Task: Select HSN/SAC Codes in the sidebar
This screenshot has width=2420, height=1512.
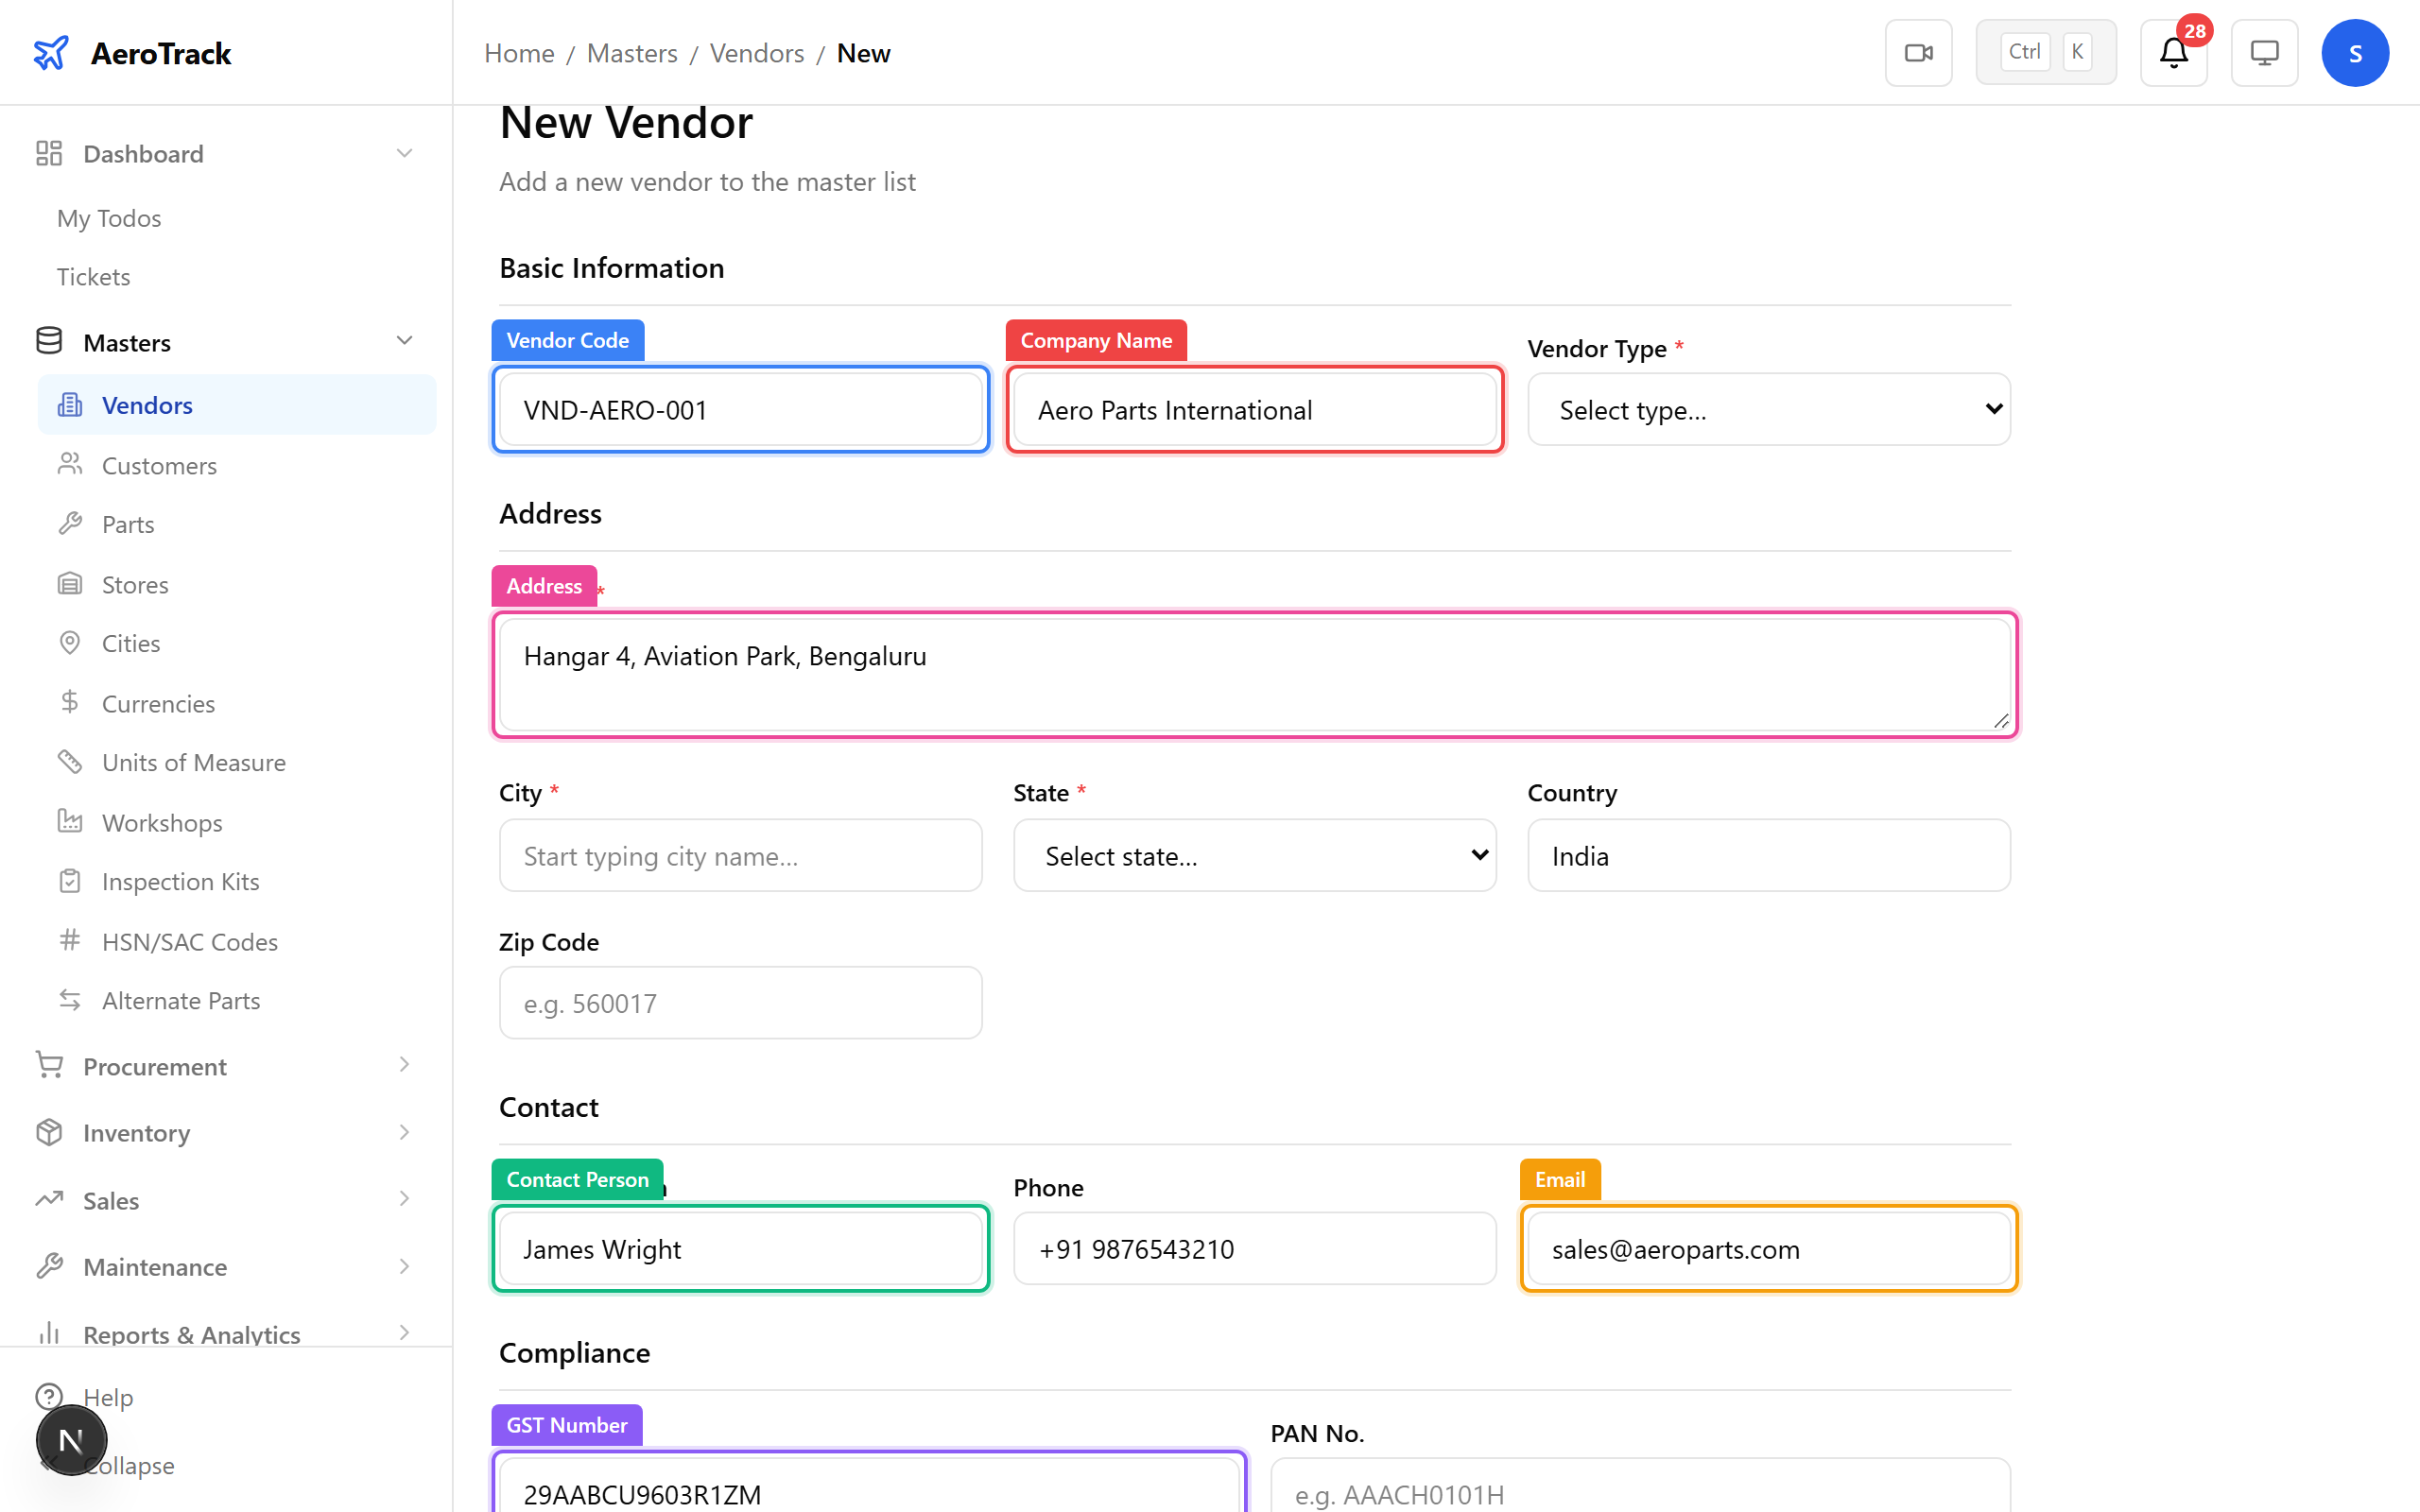Action: (x=189, y=941)
